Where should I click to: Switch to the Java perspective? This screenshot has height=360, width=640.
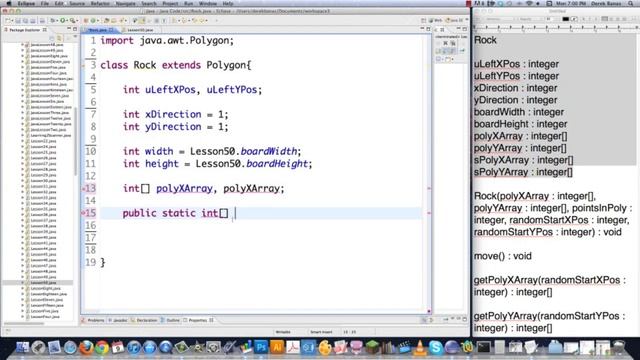point(454,20)
